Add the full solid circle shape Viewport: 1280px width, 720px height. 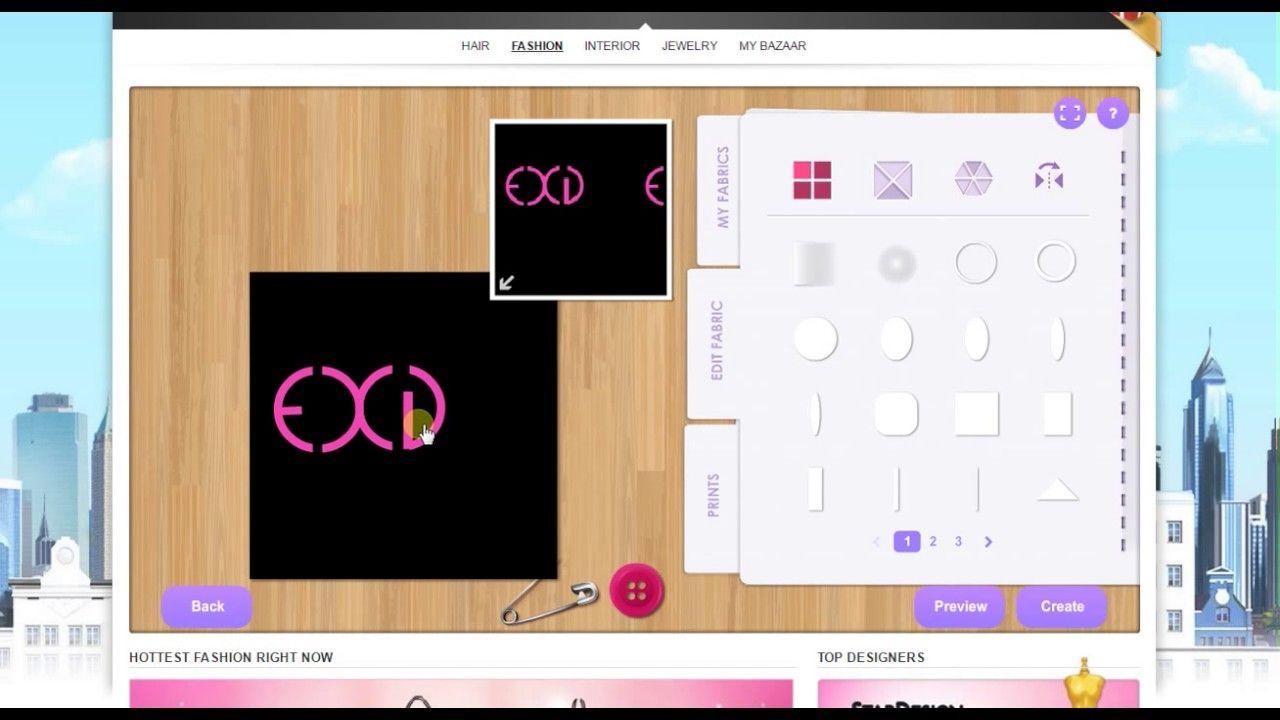pos(815,339)
